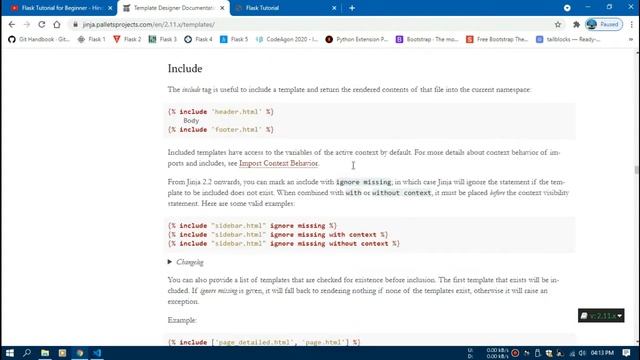The image size is (640, 360).
Task: Bookmark this page with the star icon
Action: click(558, 24)
